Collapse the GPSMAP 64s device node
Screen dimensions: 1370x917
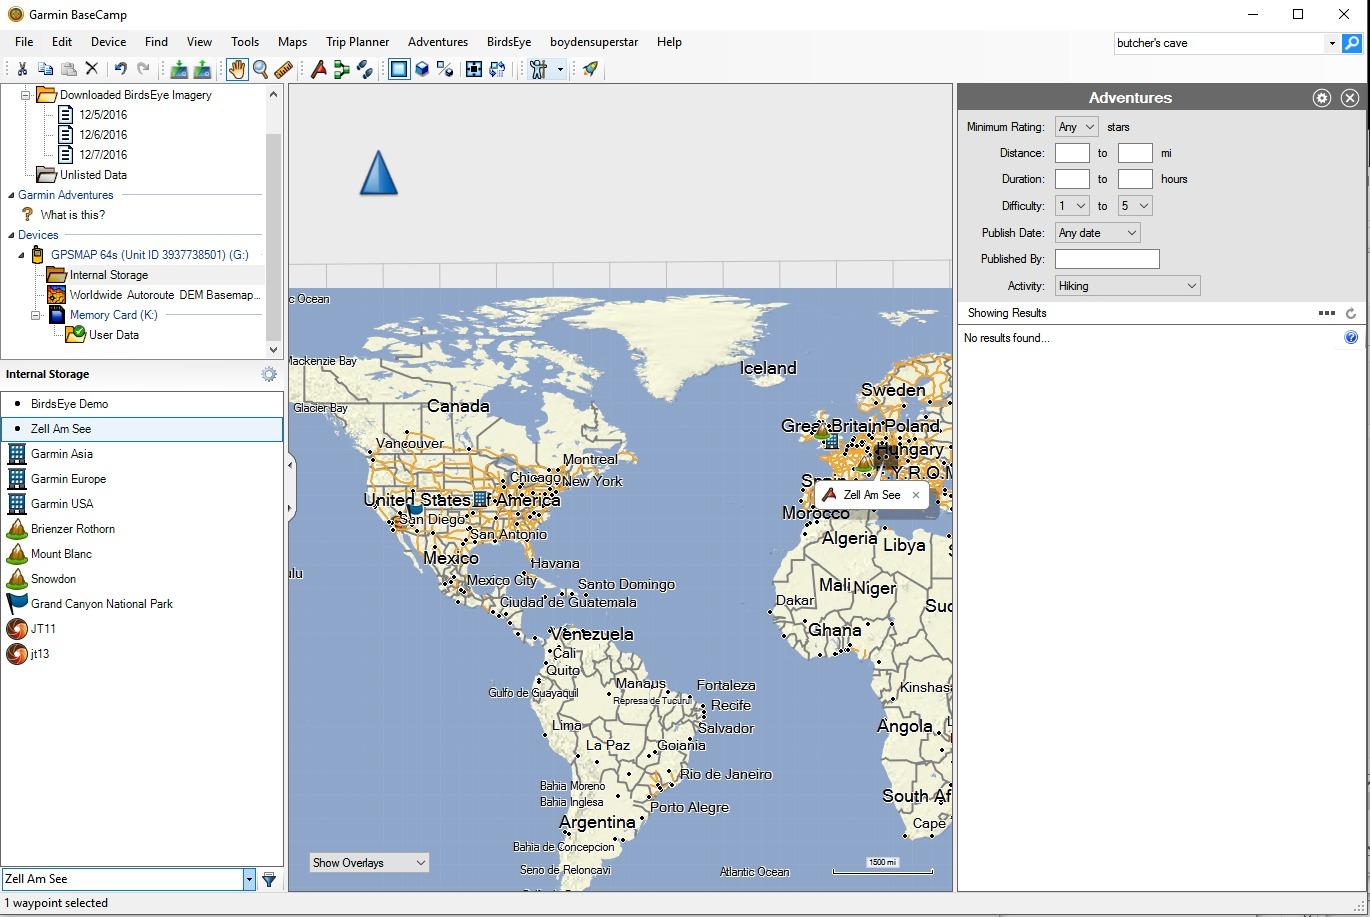(21, 255)
